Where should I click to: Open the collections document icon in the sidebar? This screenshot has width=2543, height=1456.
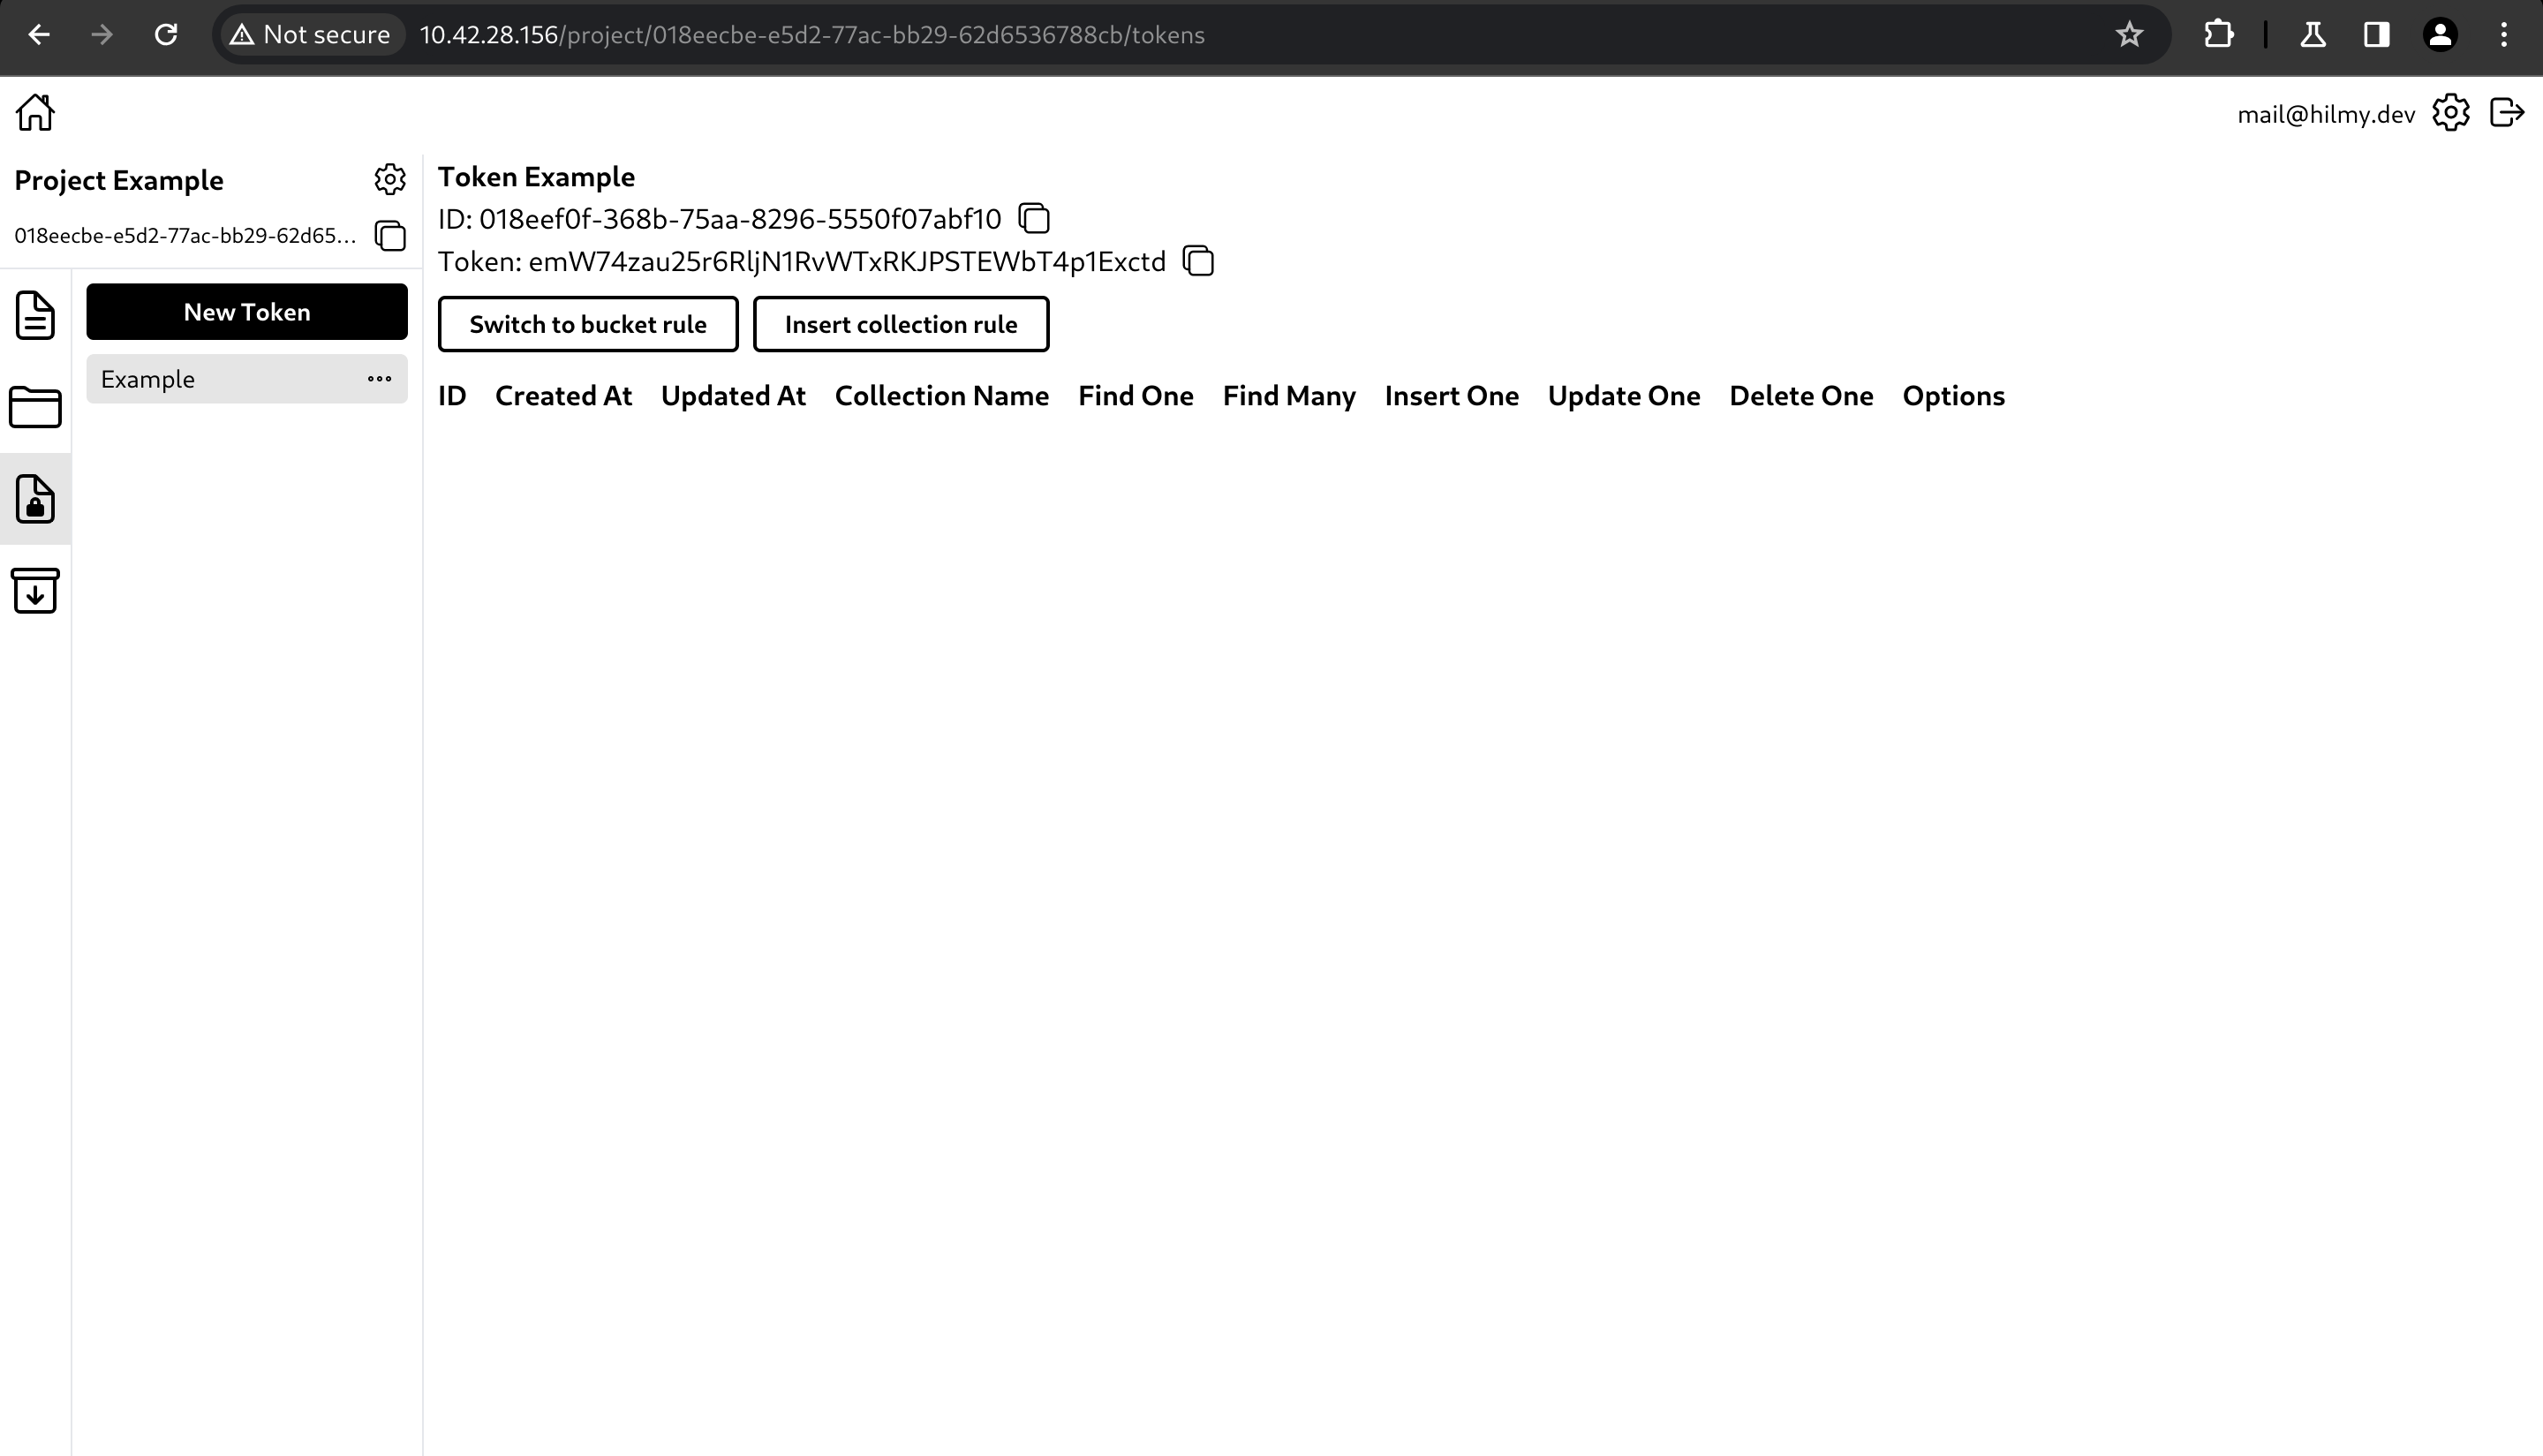[35, 315]
